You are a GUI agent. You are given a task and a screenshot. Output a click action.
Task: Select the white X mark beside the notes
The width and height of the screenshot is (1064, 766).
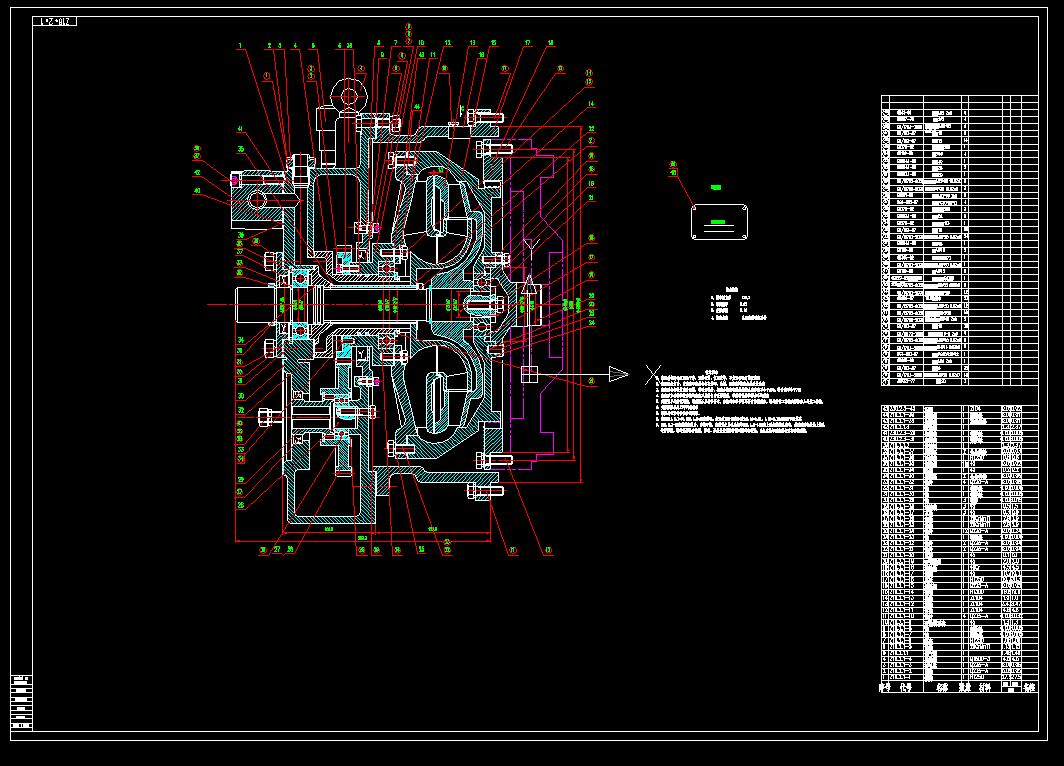[x=653, y=375]
